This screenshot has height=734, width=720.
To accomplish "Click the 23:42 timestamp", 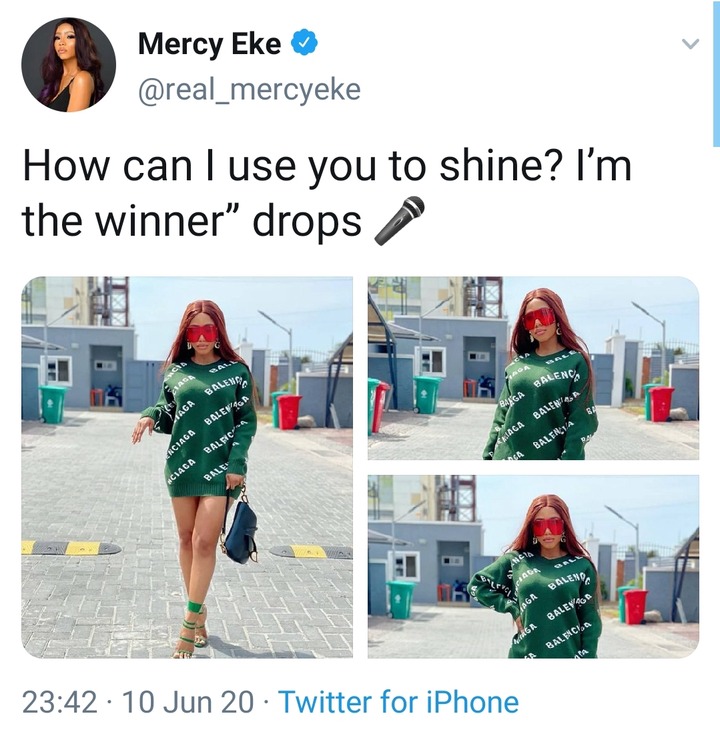I will 59,702.
